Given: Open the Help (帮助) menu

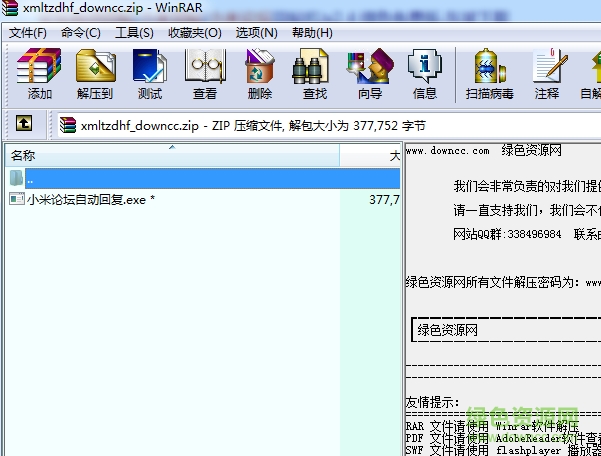Looking at the screenshot, I should tap(311, 32).
